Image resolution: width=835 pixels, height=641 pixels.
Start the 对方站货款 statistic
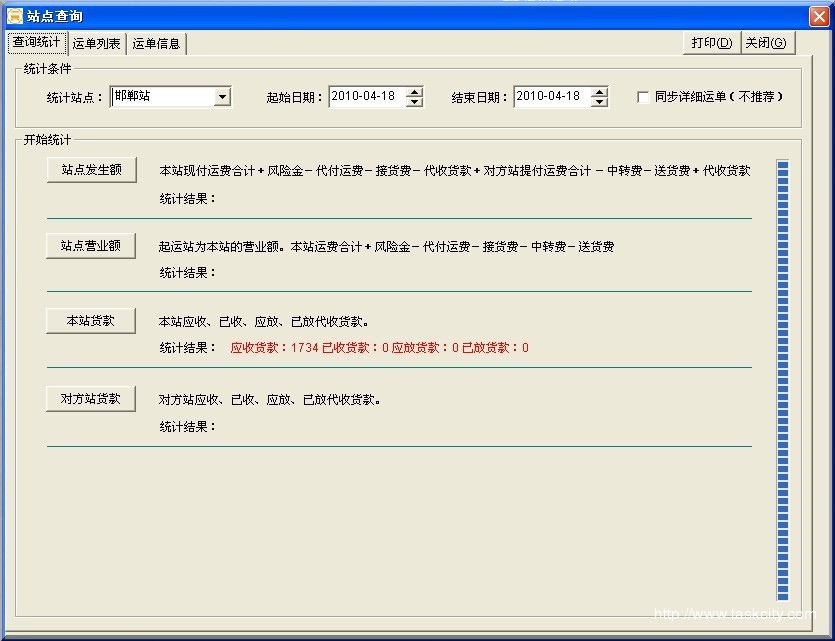point(91,398)
